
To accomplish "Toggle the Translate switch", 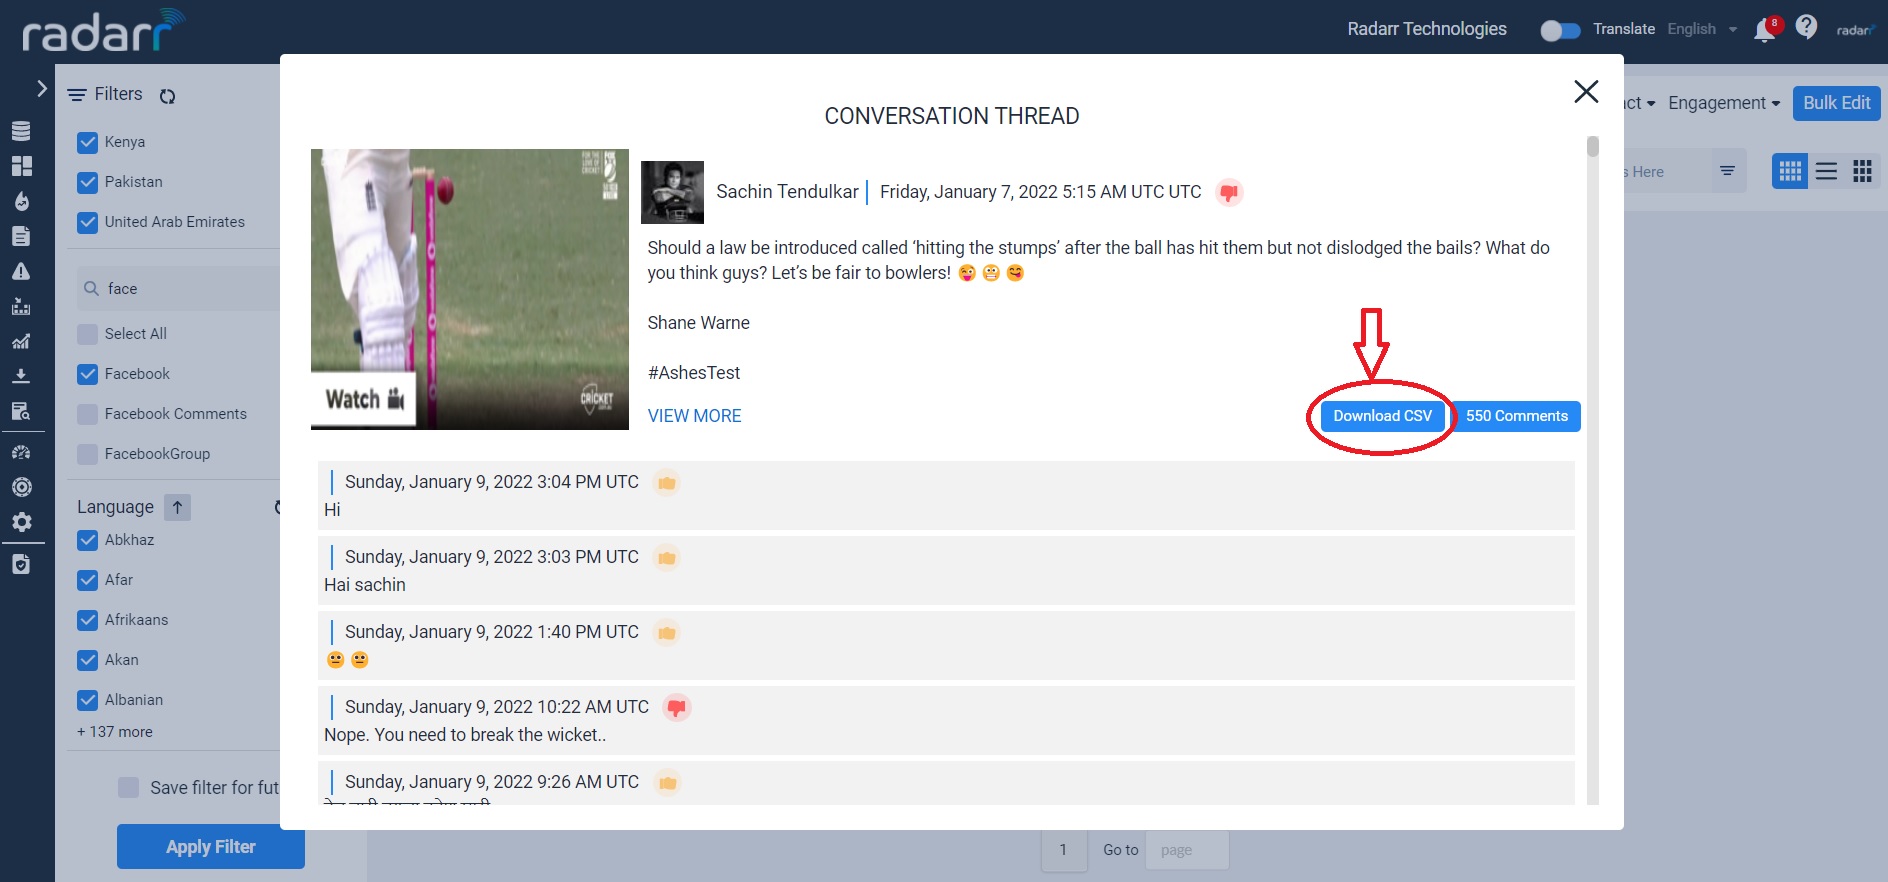I will (1560, 30).
